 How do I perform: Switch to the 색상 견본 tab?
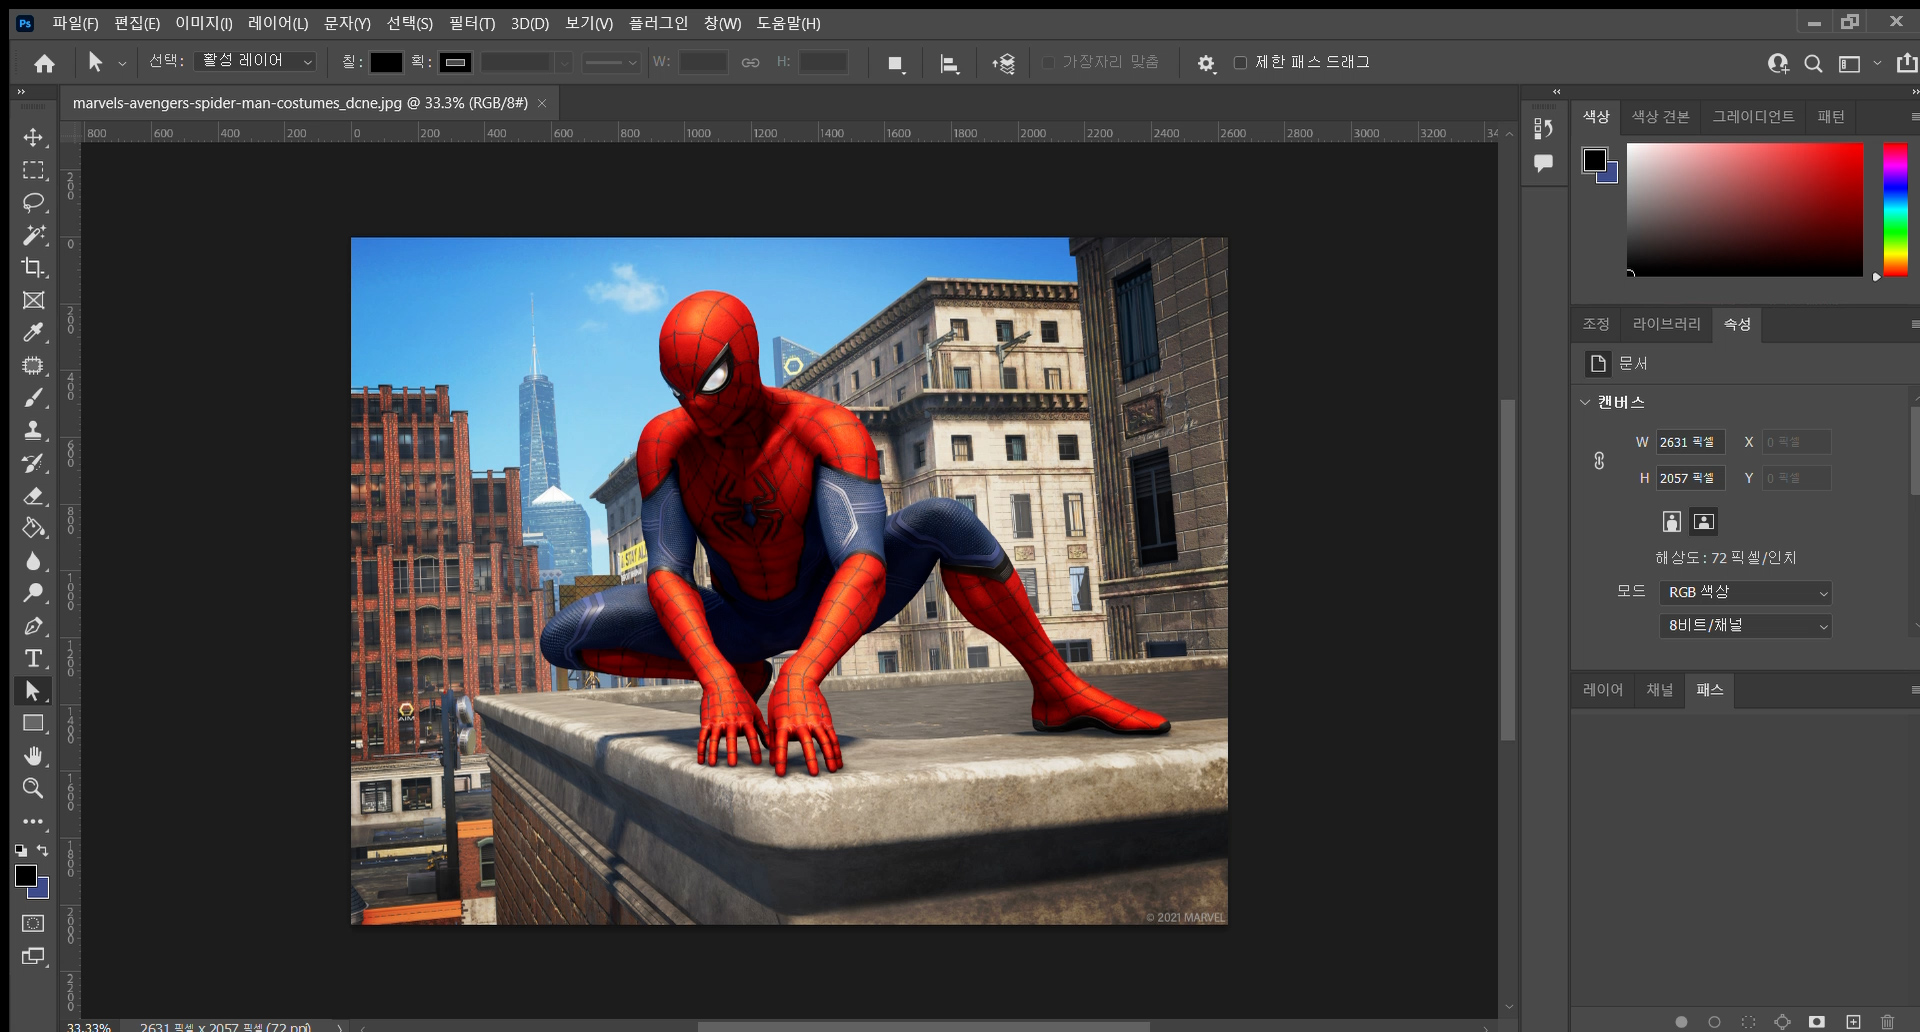[1661, 117]
